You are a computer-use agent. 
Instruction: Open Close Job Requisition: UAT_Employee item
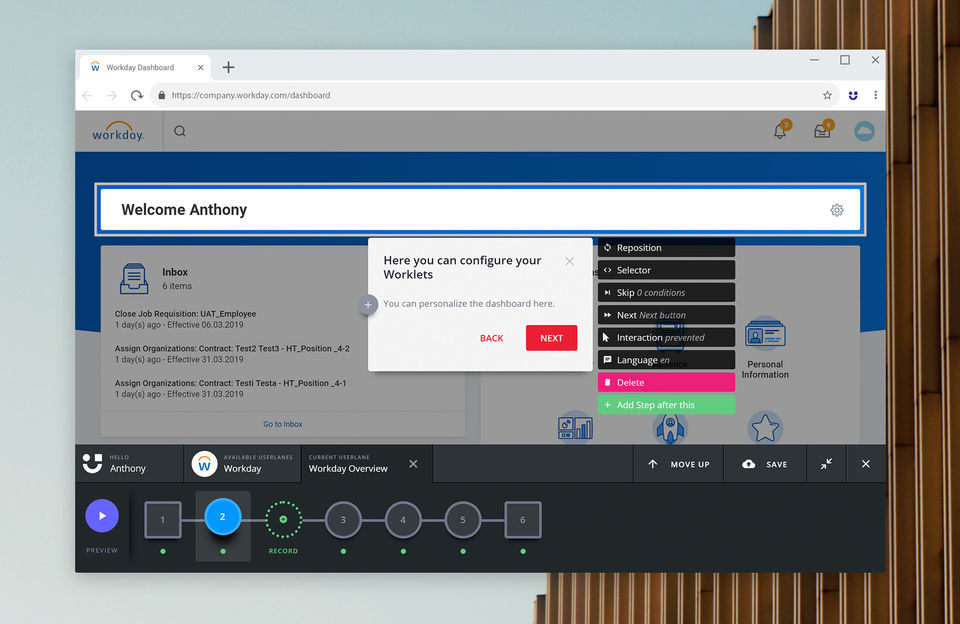point(186,319)
